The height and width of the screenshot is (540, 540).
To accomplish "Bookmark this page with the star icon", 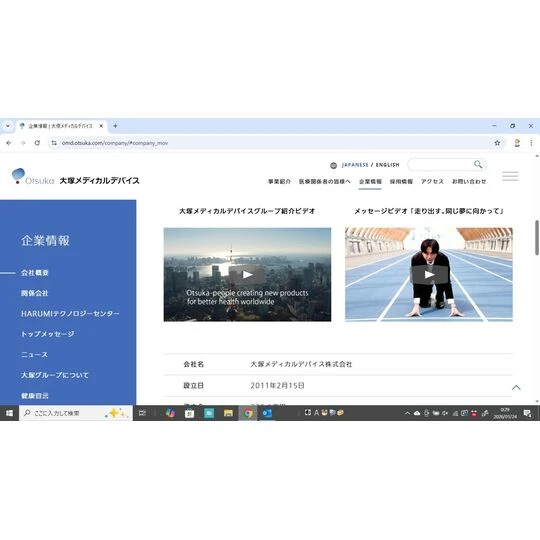I will [x=497, y=143].
